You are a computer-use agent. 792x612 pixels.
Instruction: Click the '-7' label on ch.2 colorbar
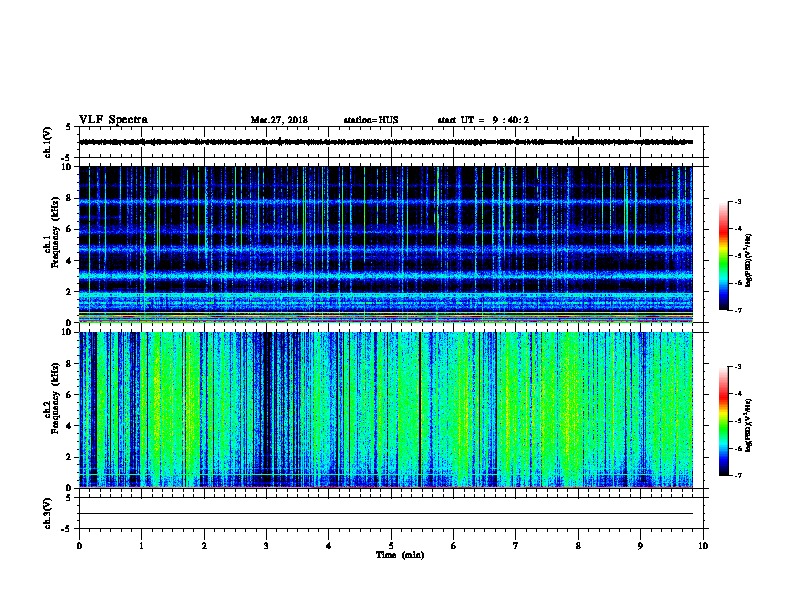click(737, 476)
